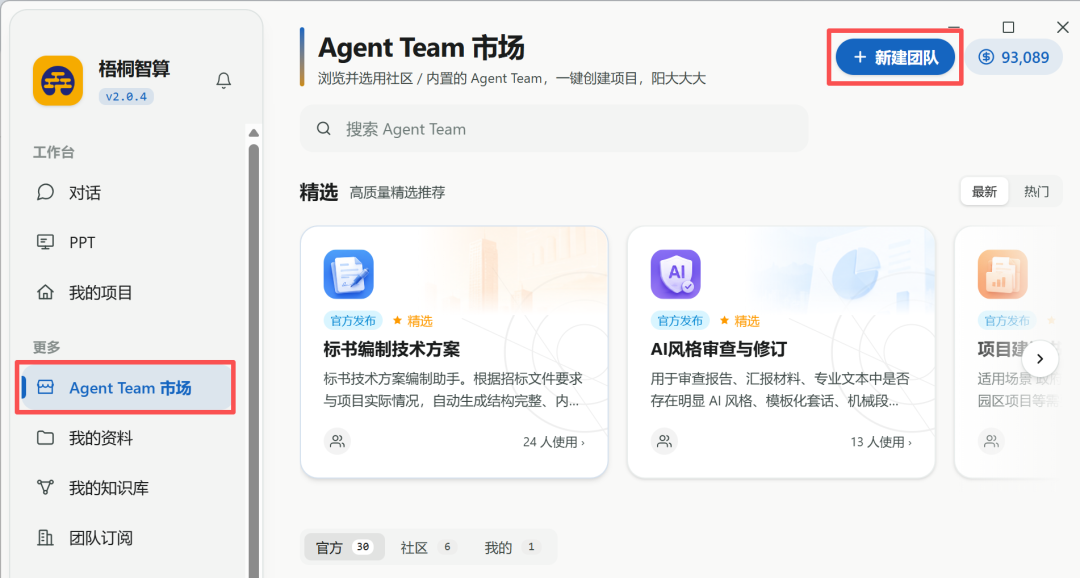Open 我的资料 folder in the sidebar
Image resolution: width=1080 pixels, height=578 pixels.
click(125, 438)
